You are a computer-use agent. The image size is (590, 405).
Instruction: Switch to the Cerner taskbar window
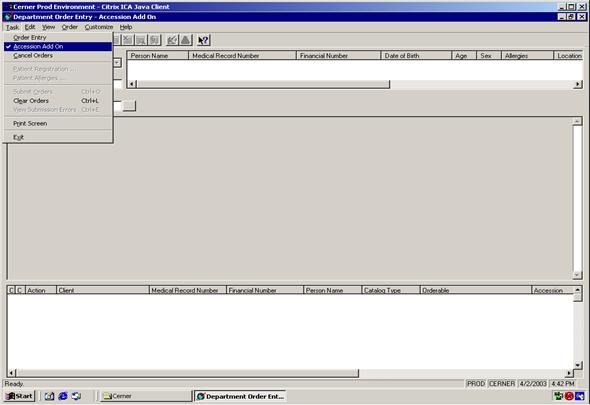point(146,396)
